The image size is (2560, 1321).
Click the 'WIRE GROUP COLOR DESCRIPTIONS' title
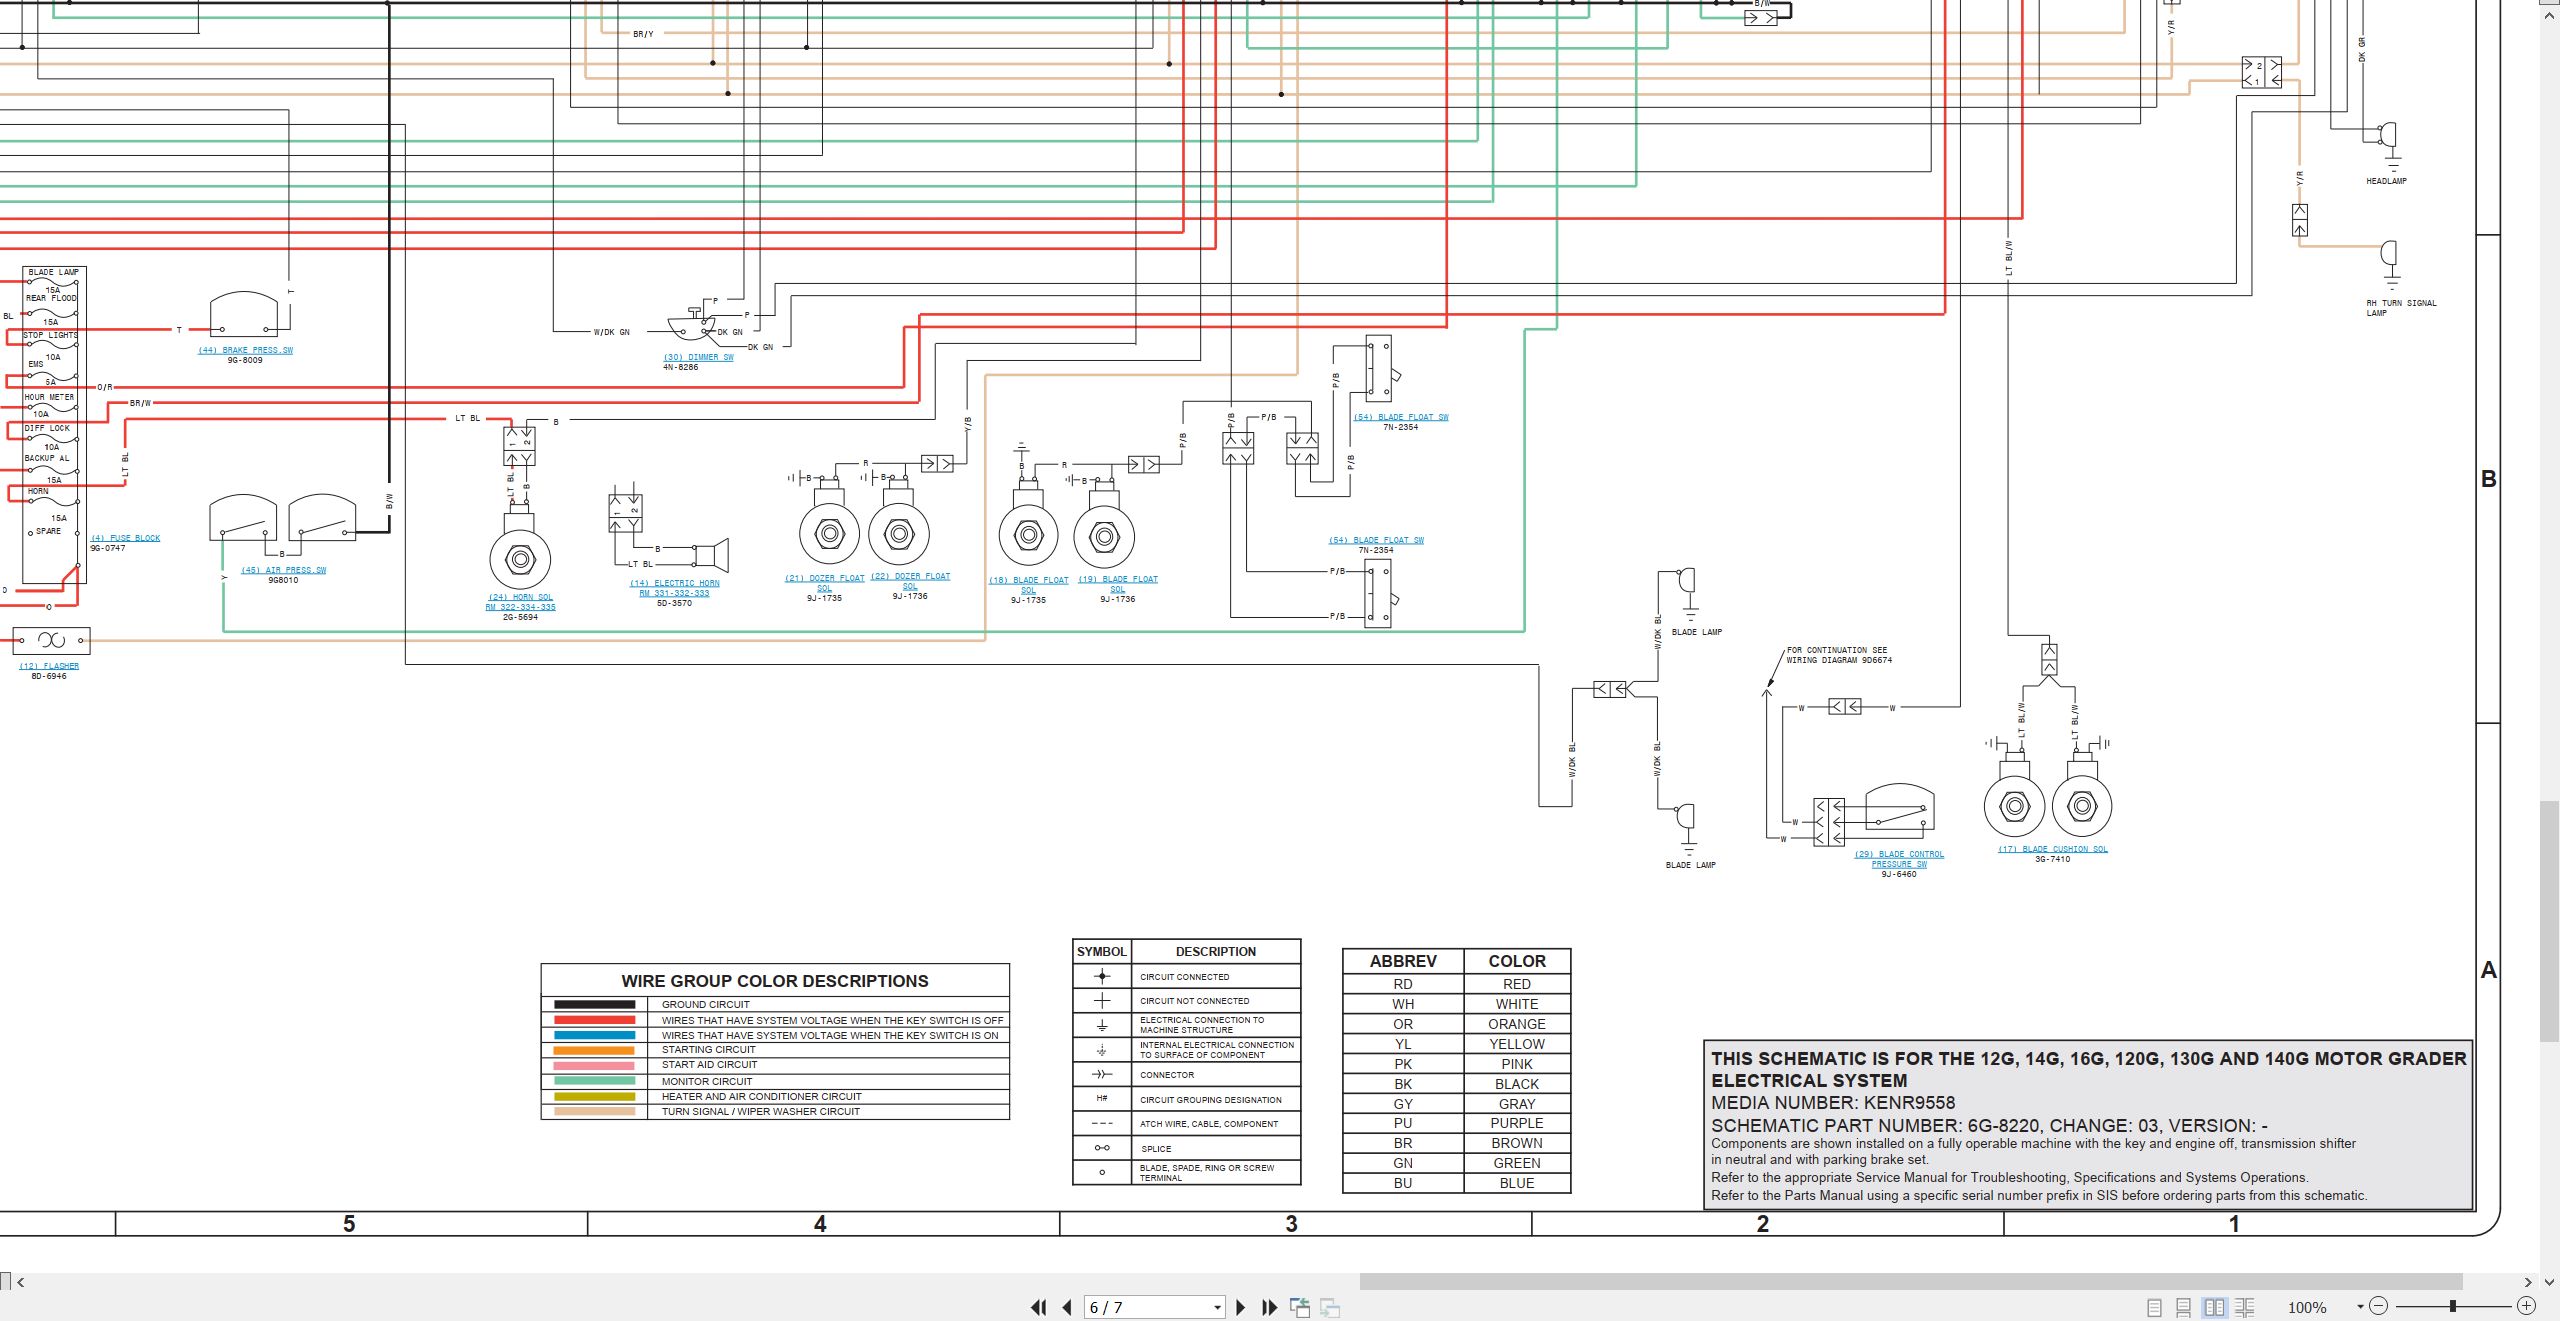tap(775, 981)
